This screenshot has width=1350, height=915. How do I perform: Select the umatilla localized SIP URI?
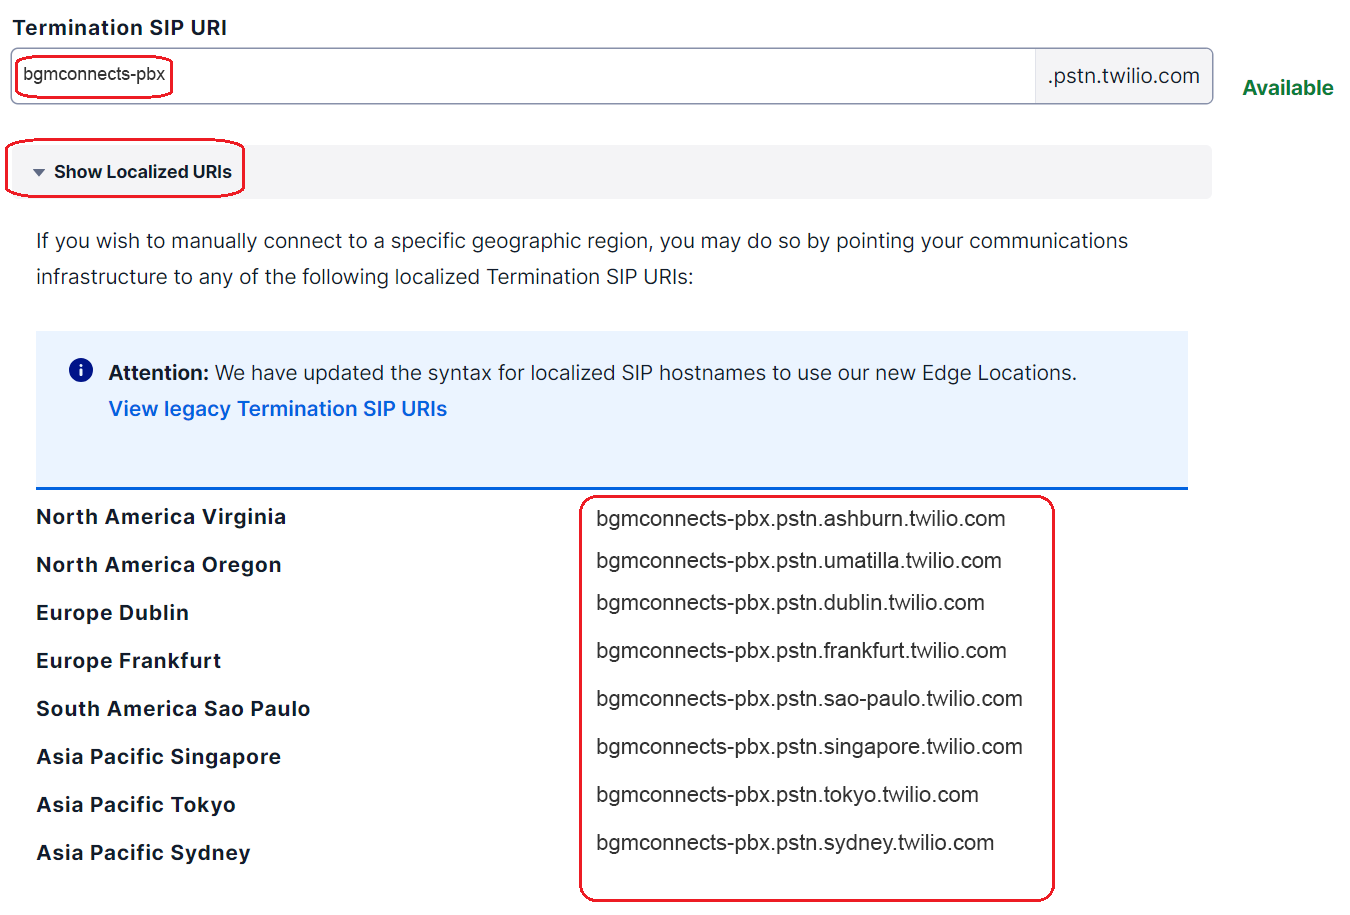pyautogui.click(x=798, y=561)
